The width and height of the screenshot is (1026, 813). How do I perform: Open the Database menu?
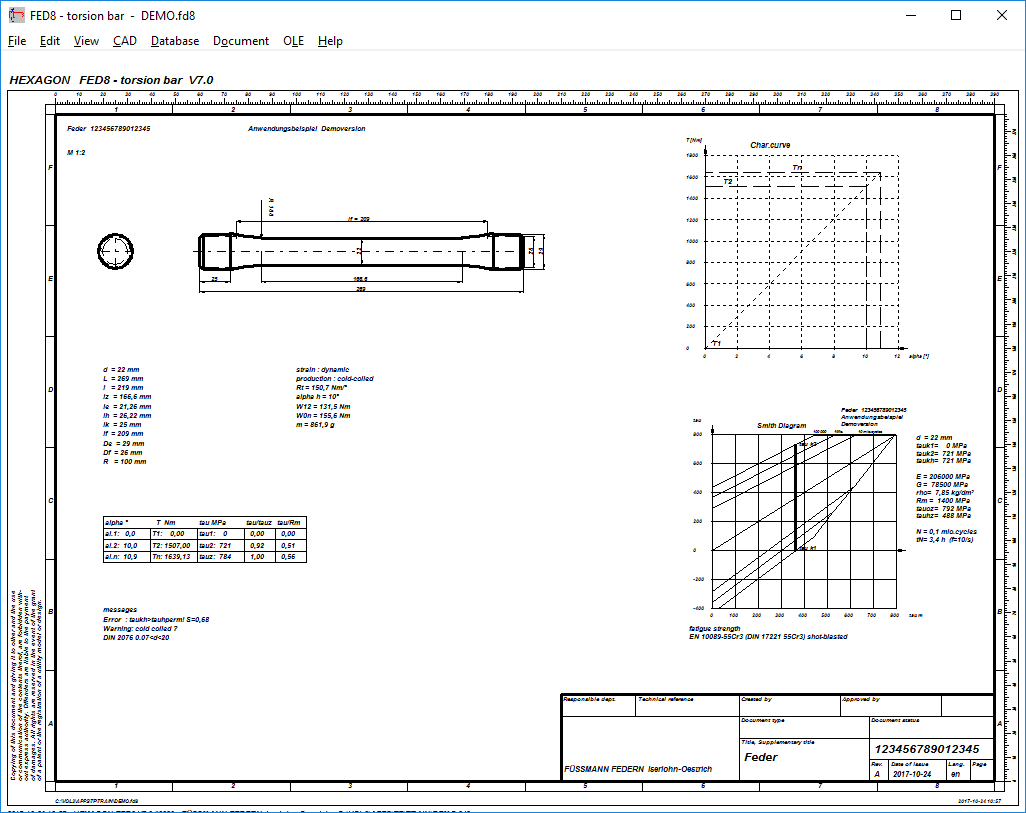tap(175, 41)
